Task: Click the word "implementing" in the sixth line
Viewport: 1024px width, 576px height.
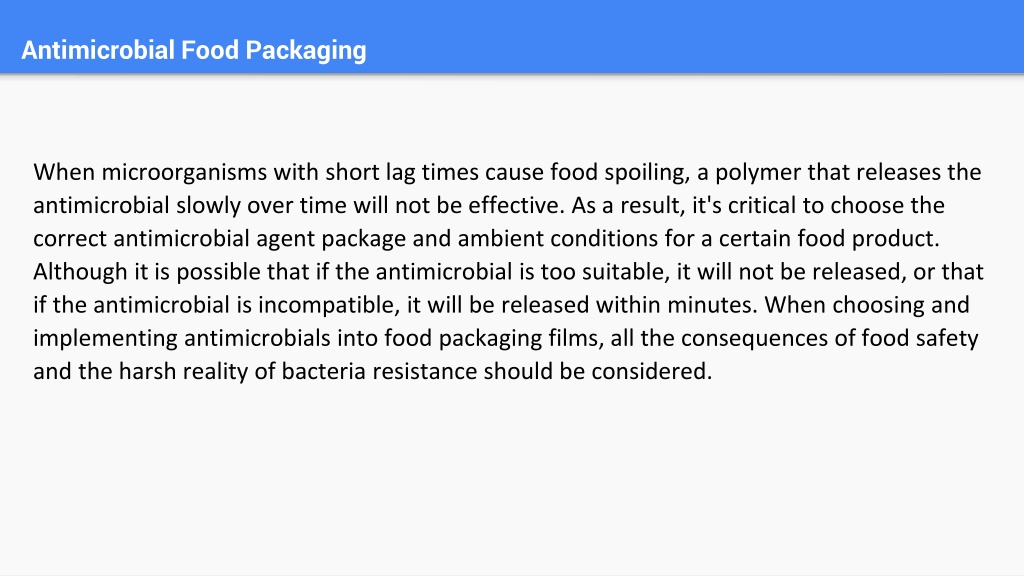Action: 105,338
